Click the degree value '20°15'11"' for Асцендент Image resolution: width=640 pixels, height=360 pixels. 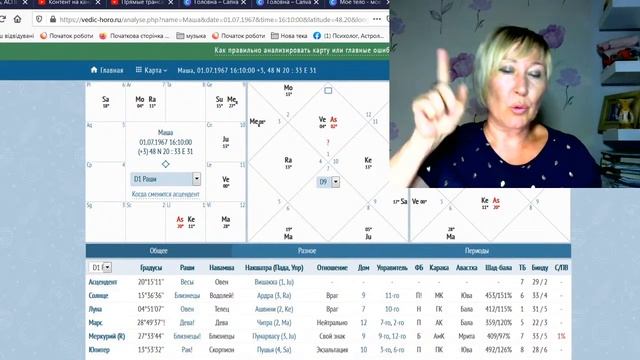coord(151,282)
